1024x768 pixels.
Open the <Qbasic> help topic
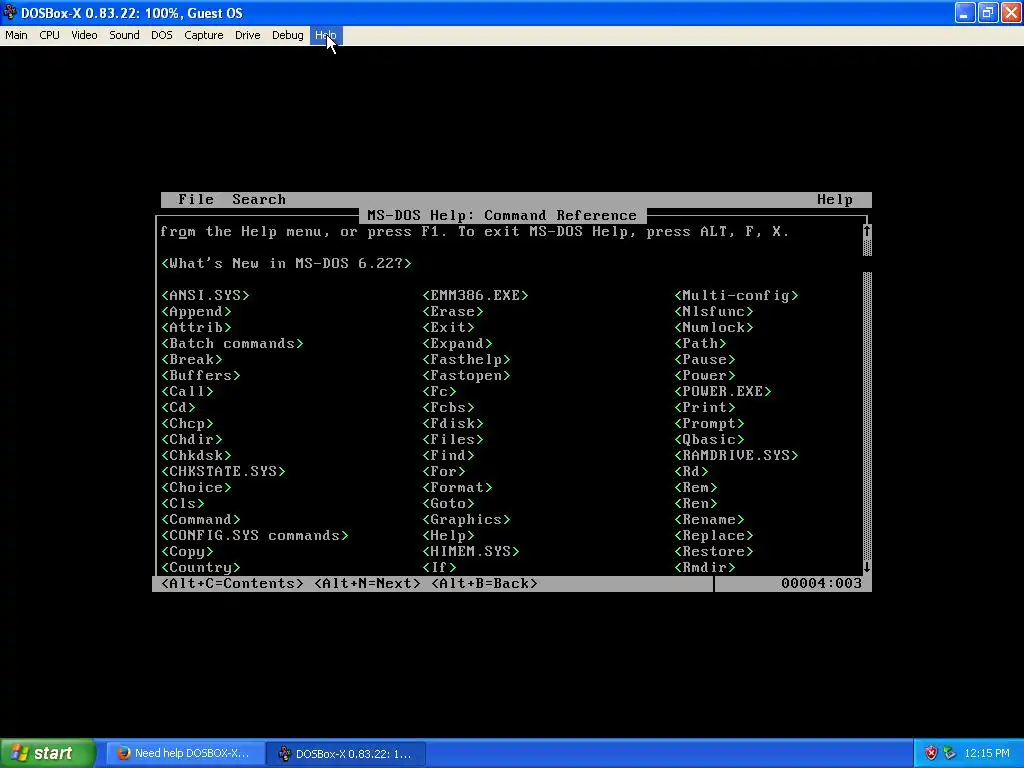709,440
